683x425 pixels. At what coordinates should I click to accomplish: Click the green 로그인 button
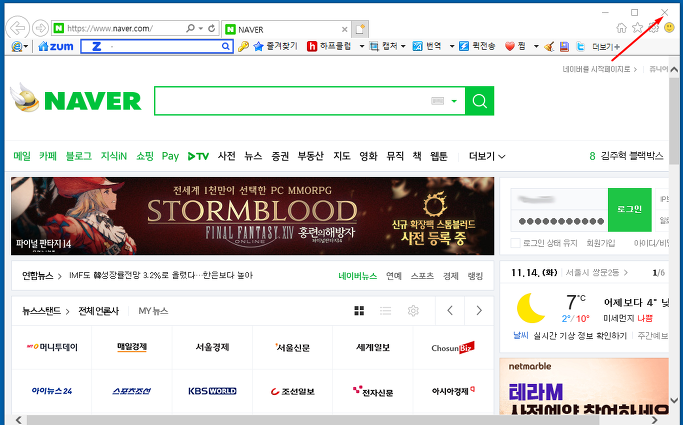(x=629, y=209)
